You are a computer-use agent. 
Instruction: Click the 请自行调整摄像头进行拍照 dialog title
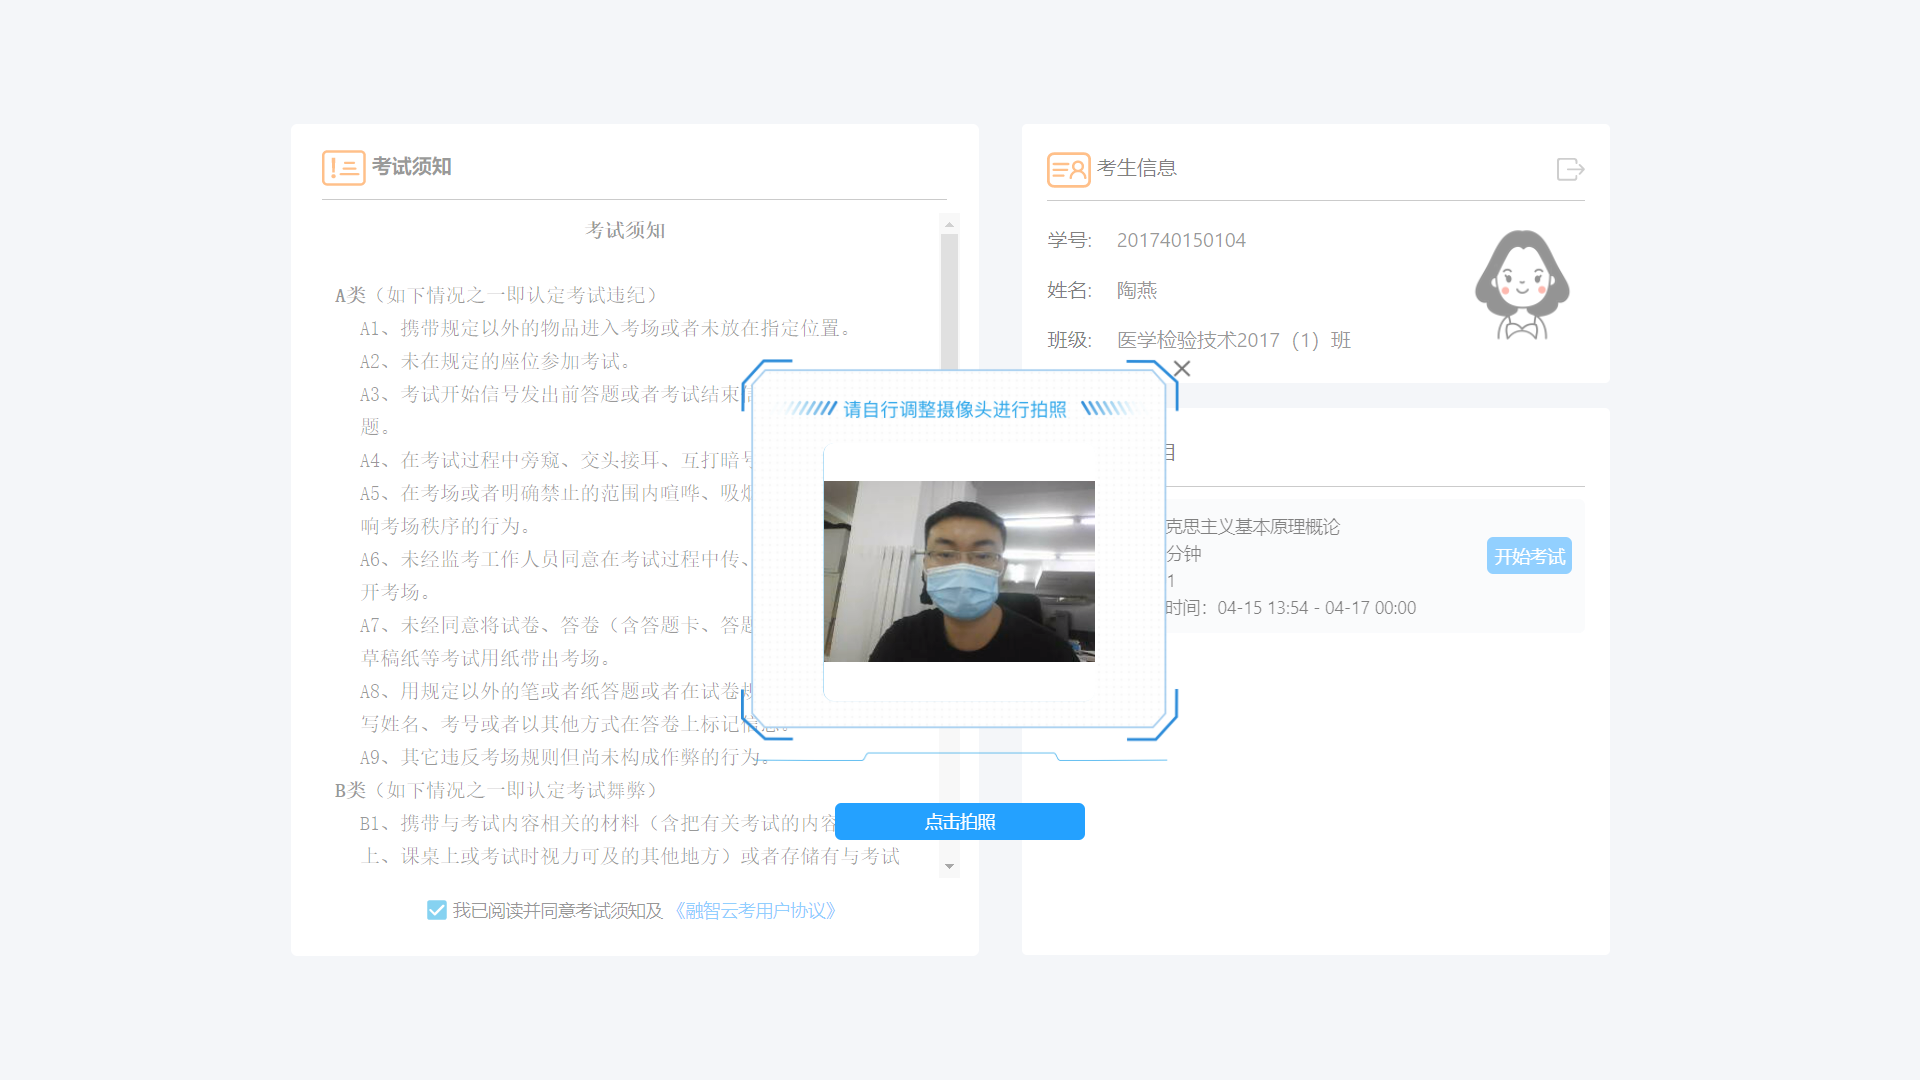[x=955, y=409]
